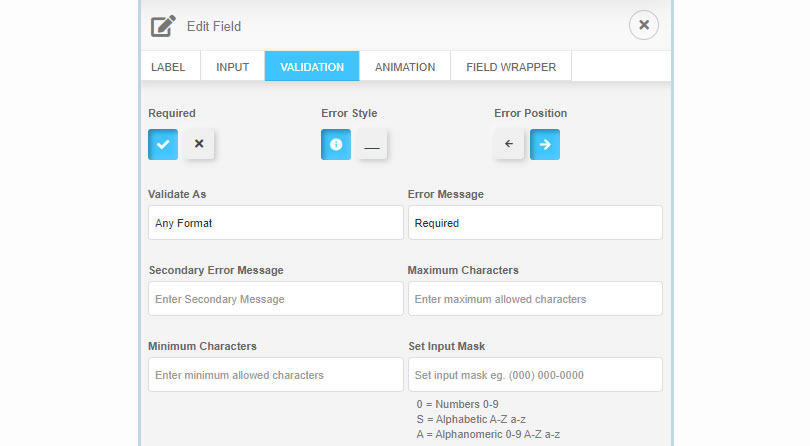Image resolution: width=810 pixels, height=446 pixels.
Task: Click the 'Error Style' label
Action: [x=349, y=113]
